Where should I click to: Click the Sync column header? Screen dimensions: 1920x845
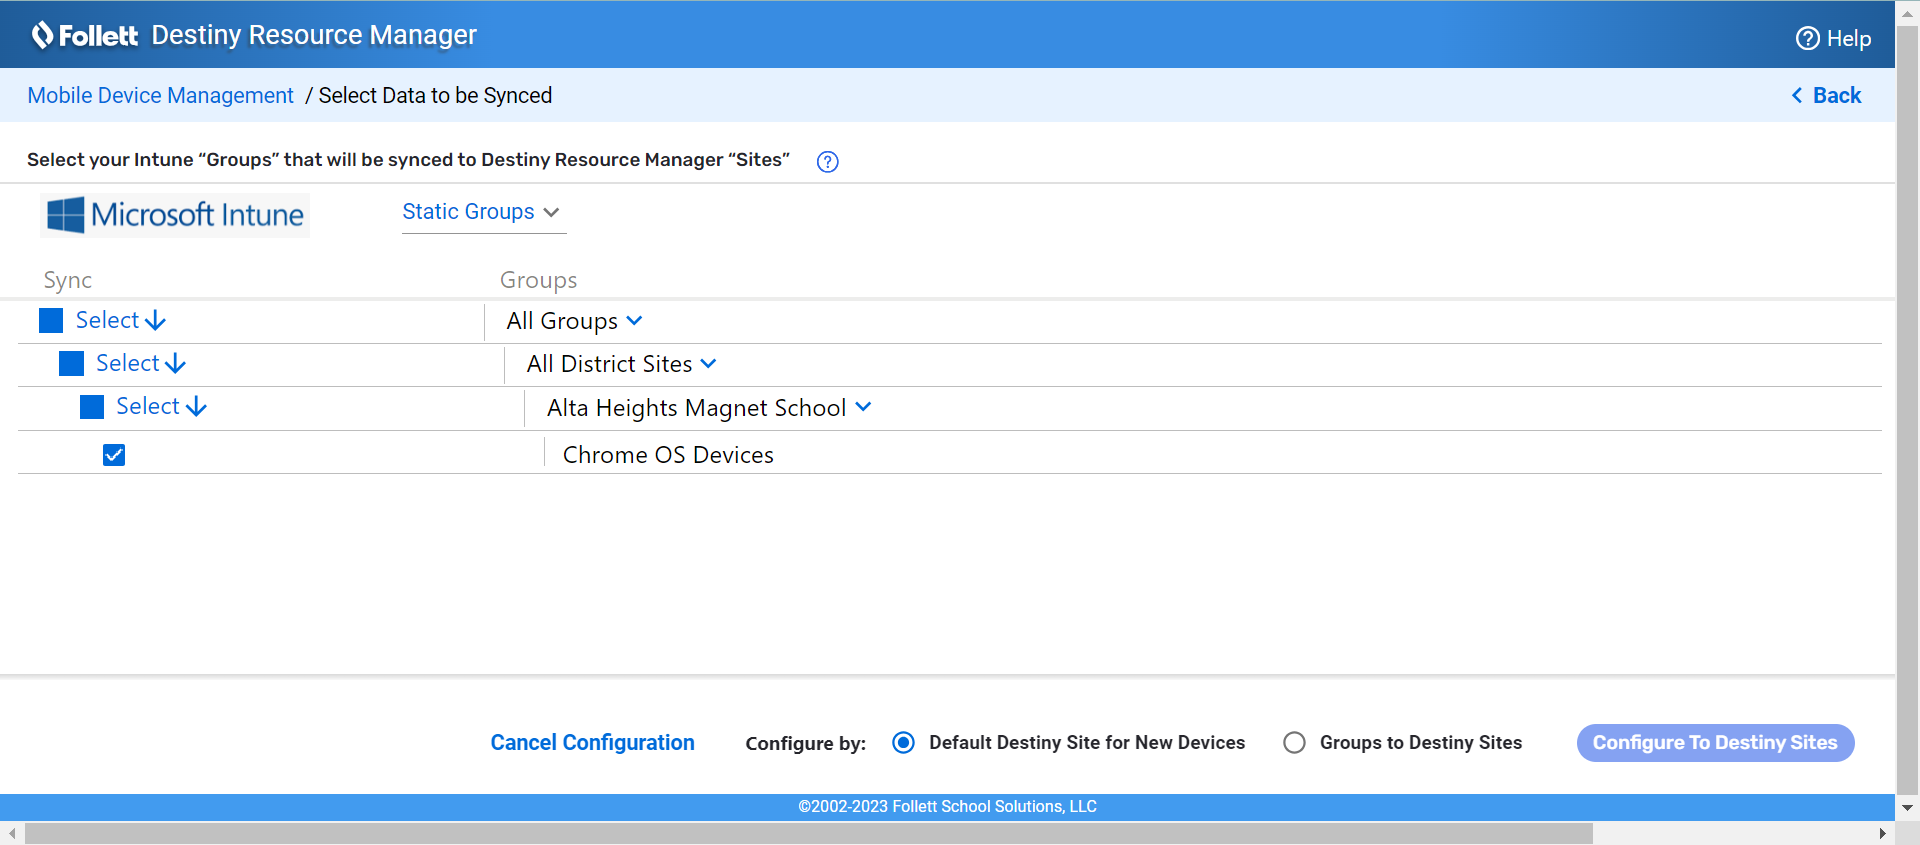(x=67, y=280)
